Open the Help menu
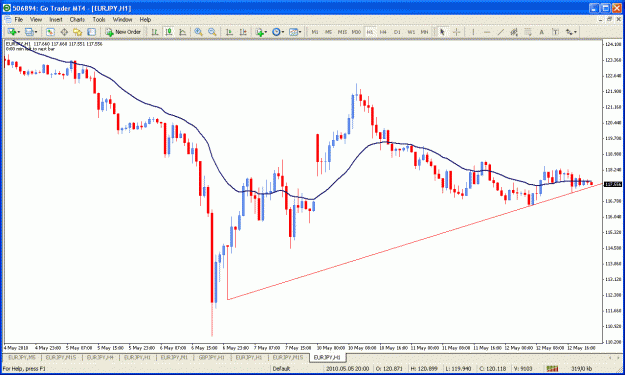Screen dimensions: 625x375 point(145,19)
